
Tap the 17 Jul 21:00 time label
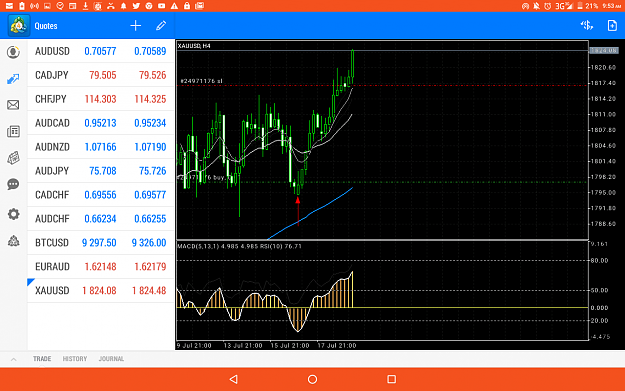(337, 346)
